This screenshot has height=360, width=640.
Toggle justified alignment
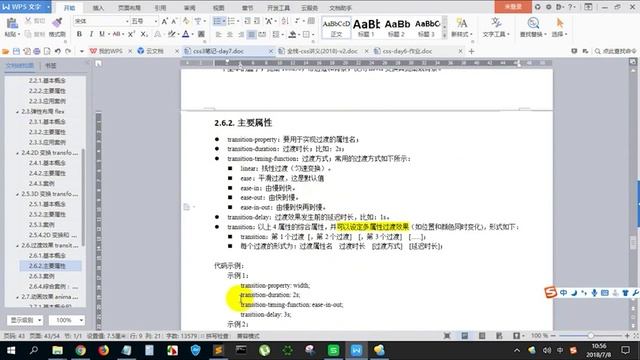coord(251,35)
